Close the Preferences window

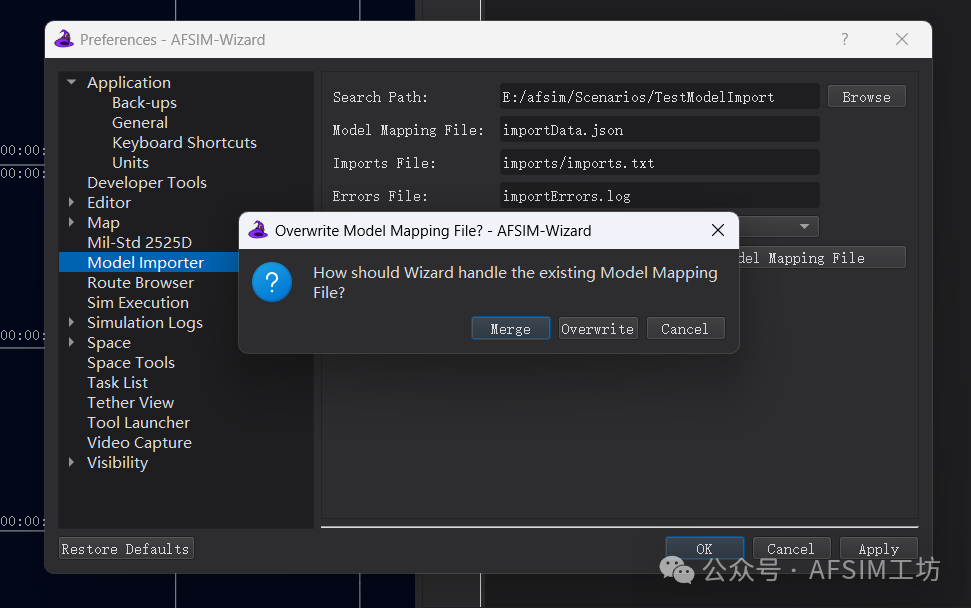tap(902, 39)
